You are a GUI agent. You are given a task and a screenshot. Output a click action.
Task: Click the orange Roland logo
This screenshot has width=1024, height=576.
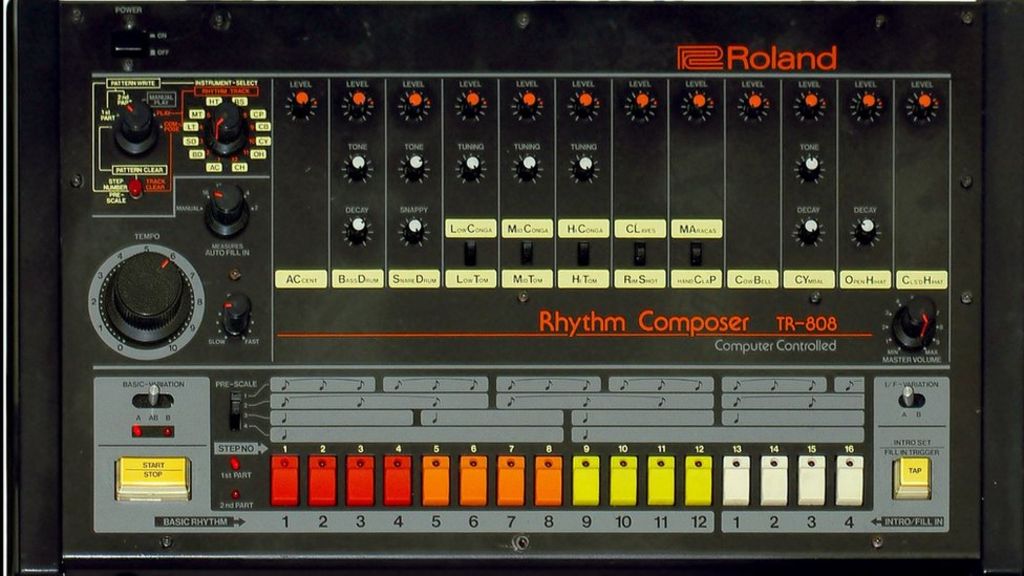pos(757,58)
